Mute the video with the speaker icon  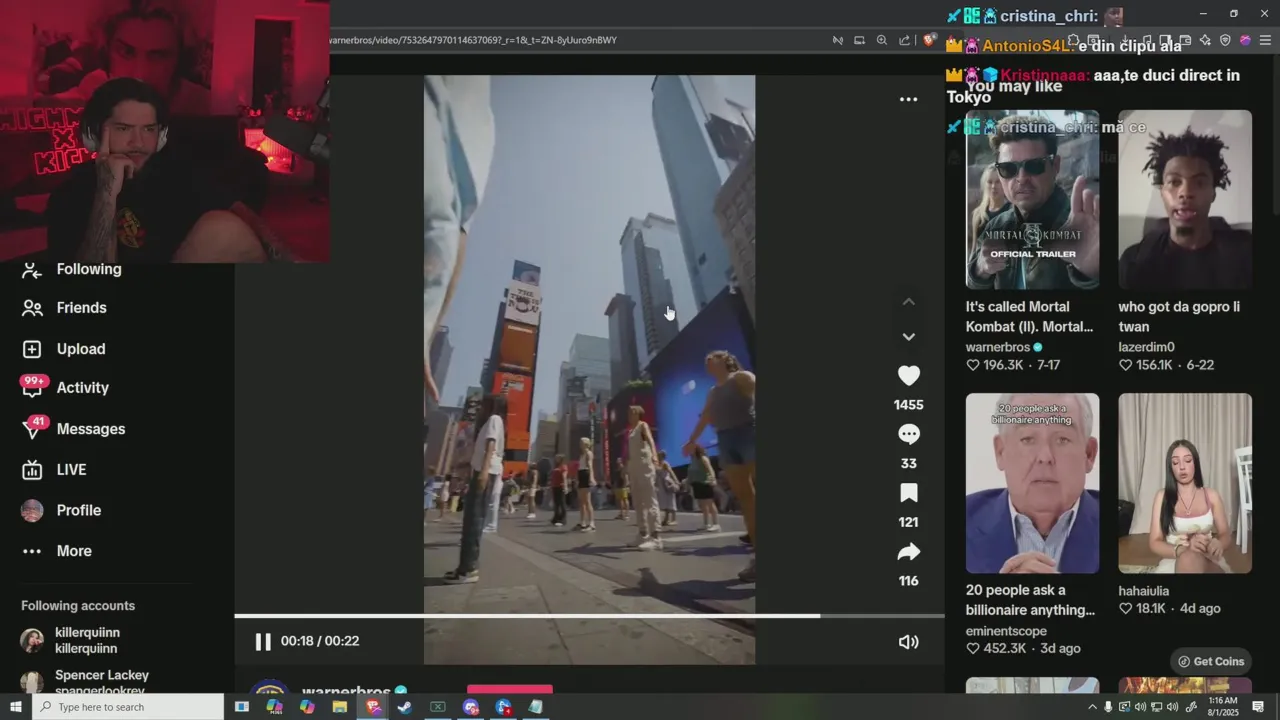point(908,642)
